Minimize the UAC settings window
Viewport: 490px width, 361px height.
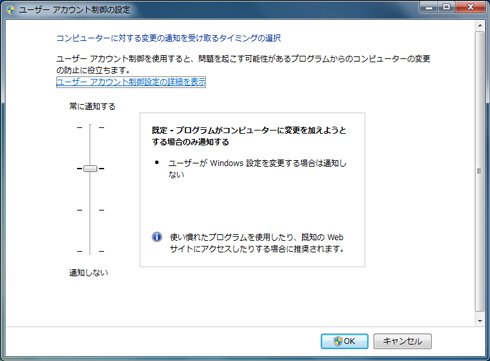coord(429,7)
